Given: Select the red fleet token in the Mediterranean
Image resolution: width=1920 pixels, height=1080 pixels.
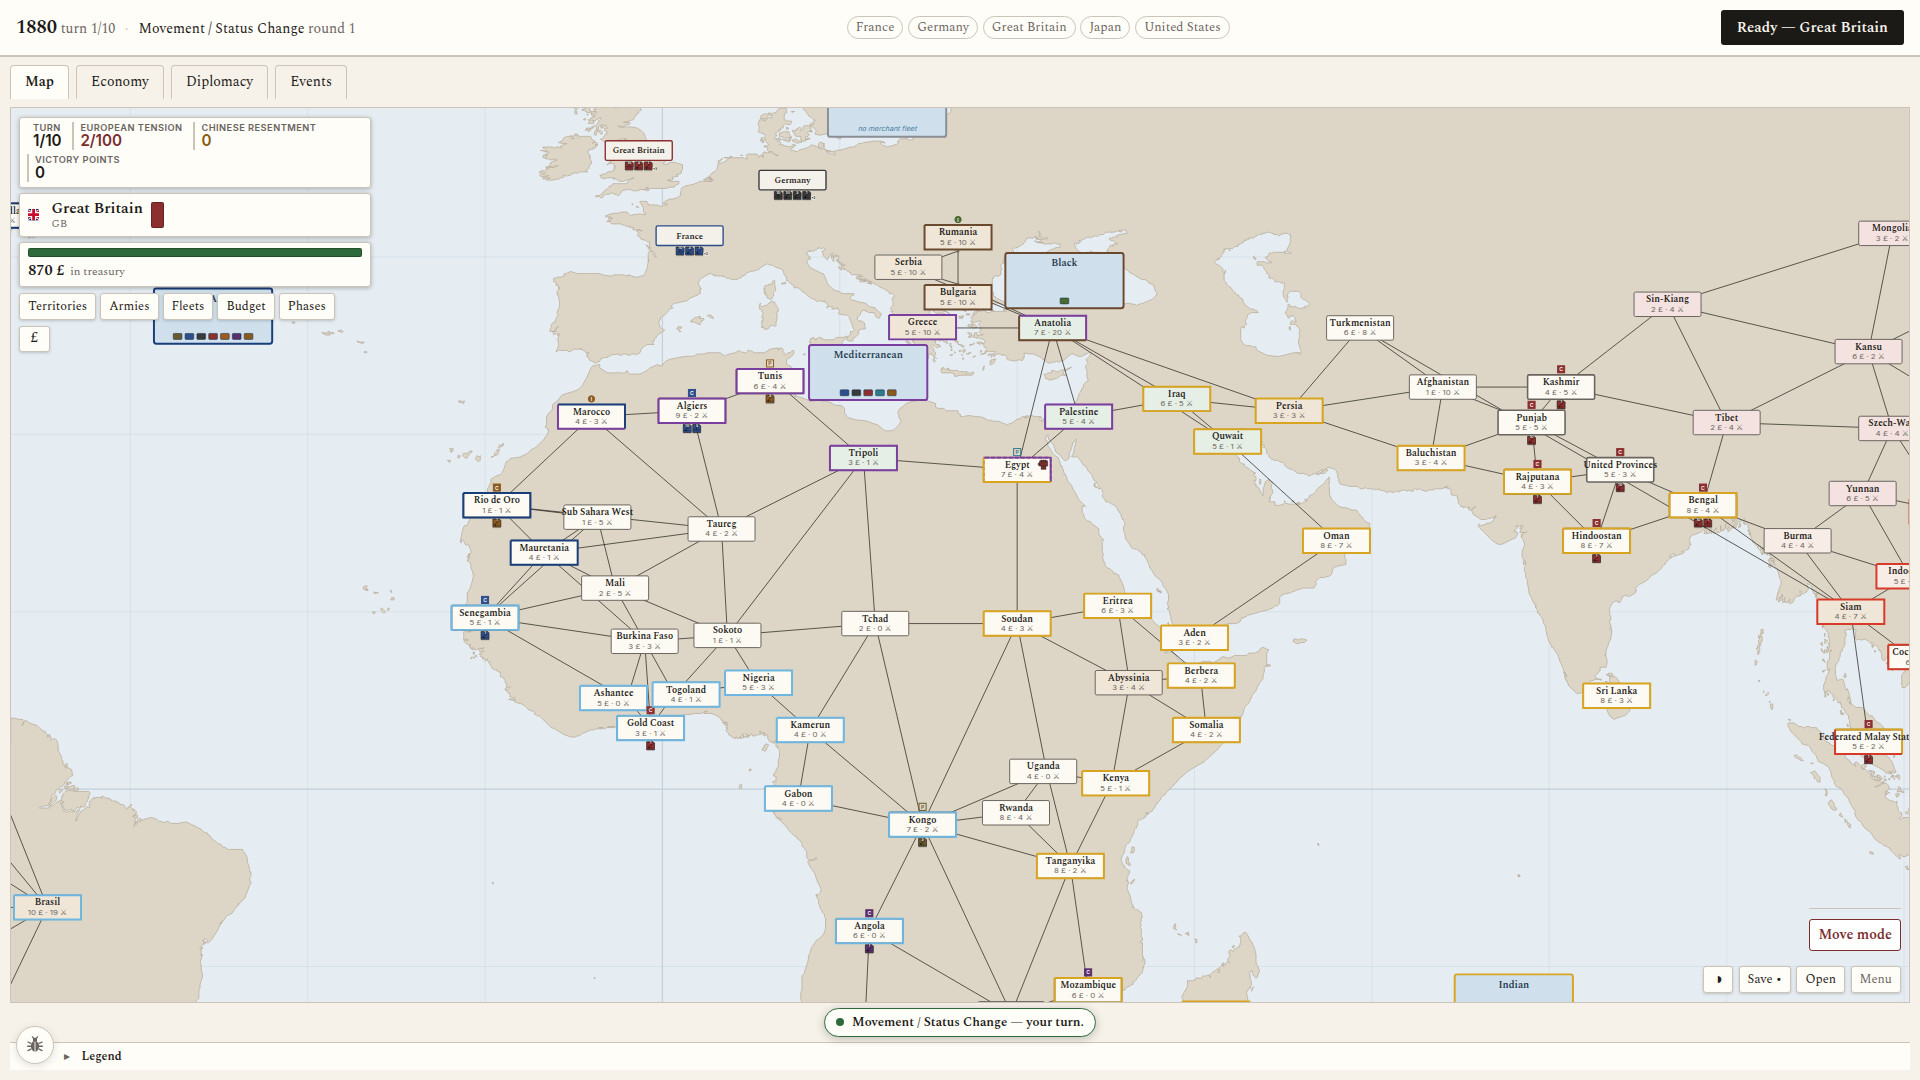Looking at the screenshot, I should 868,393.
